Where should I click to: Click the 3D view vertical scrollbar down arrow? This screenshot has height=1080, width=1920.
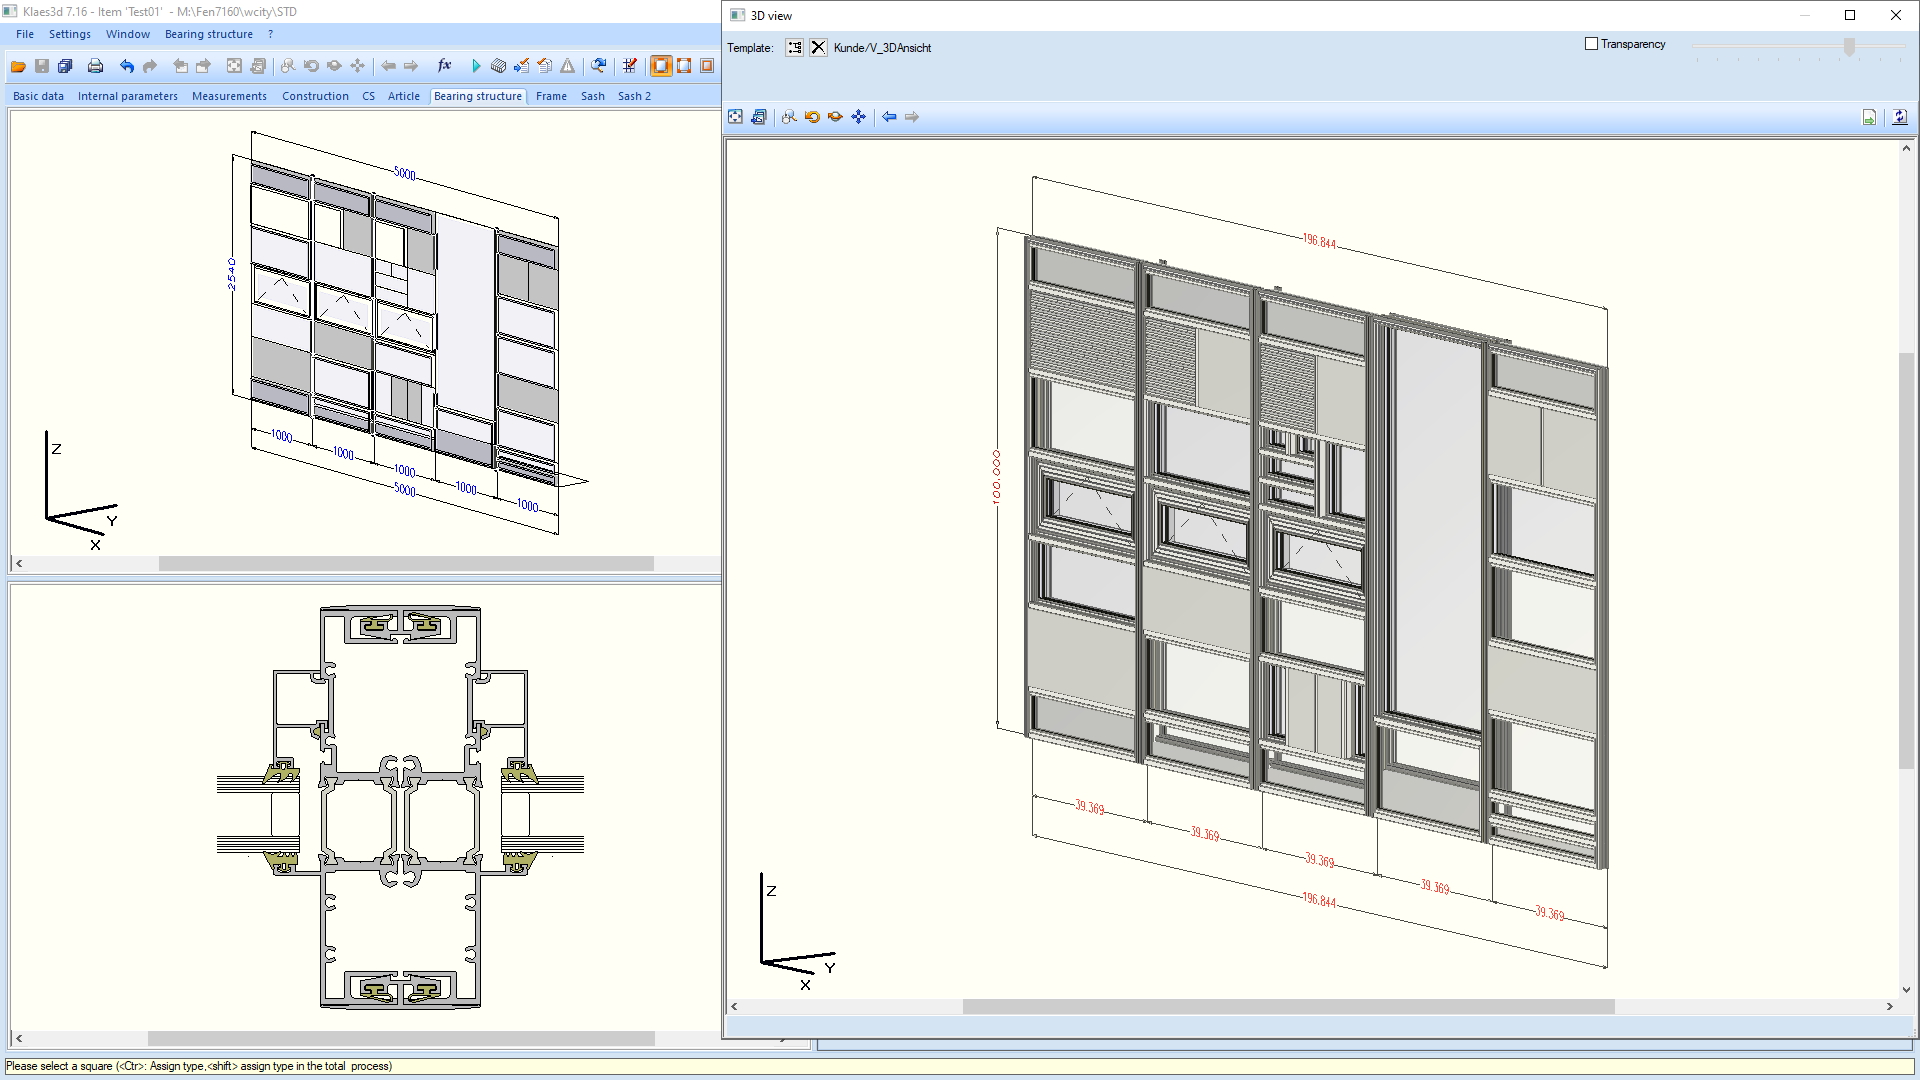pyautogui.click(x=1906, y=990)
